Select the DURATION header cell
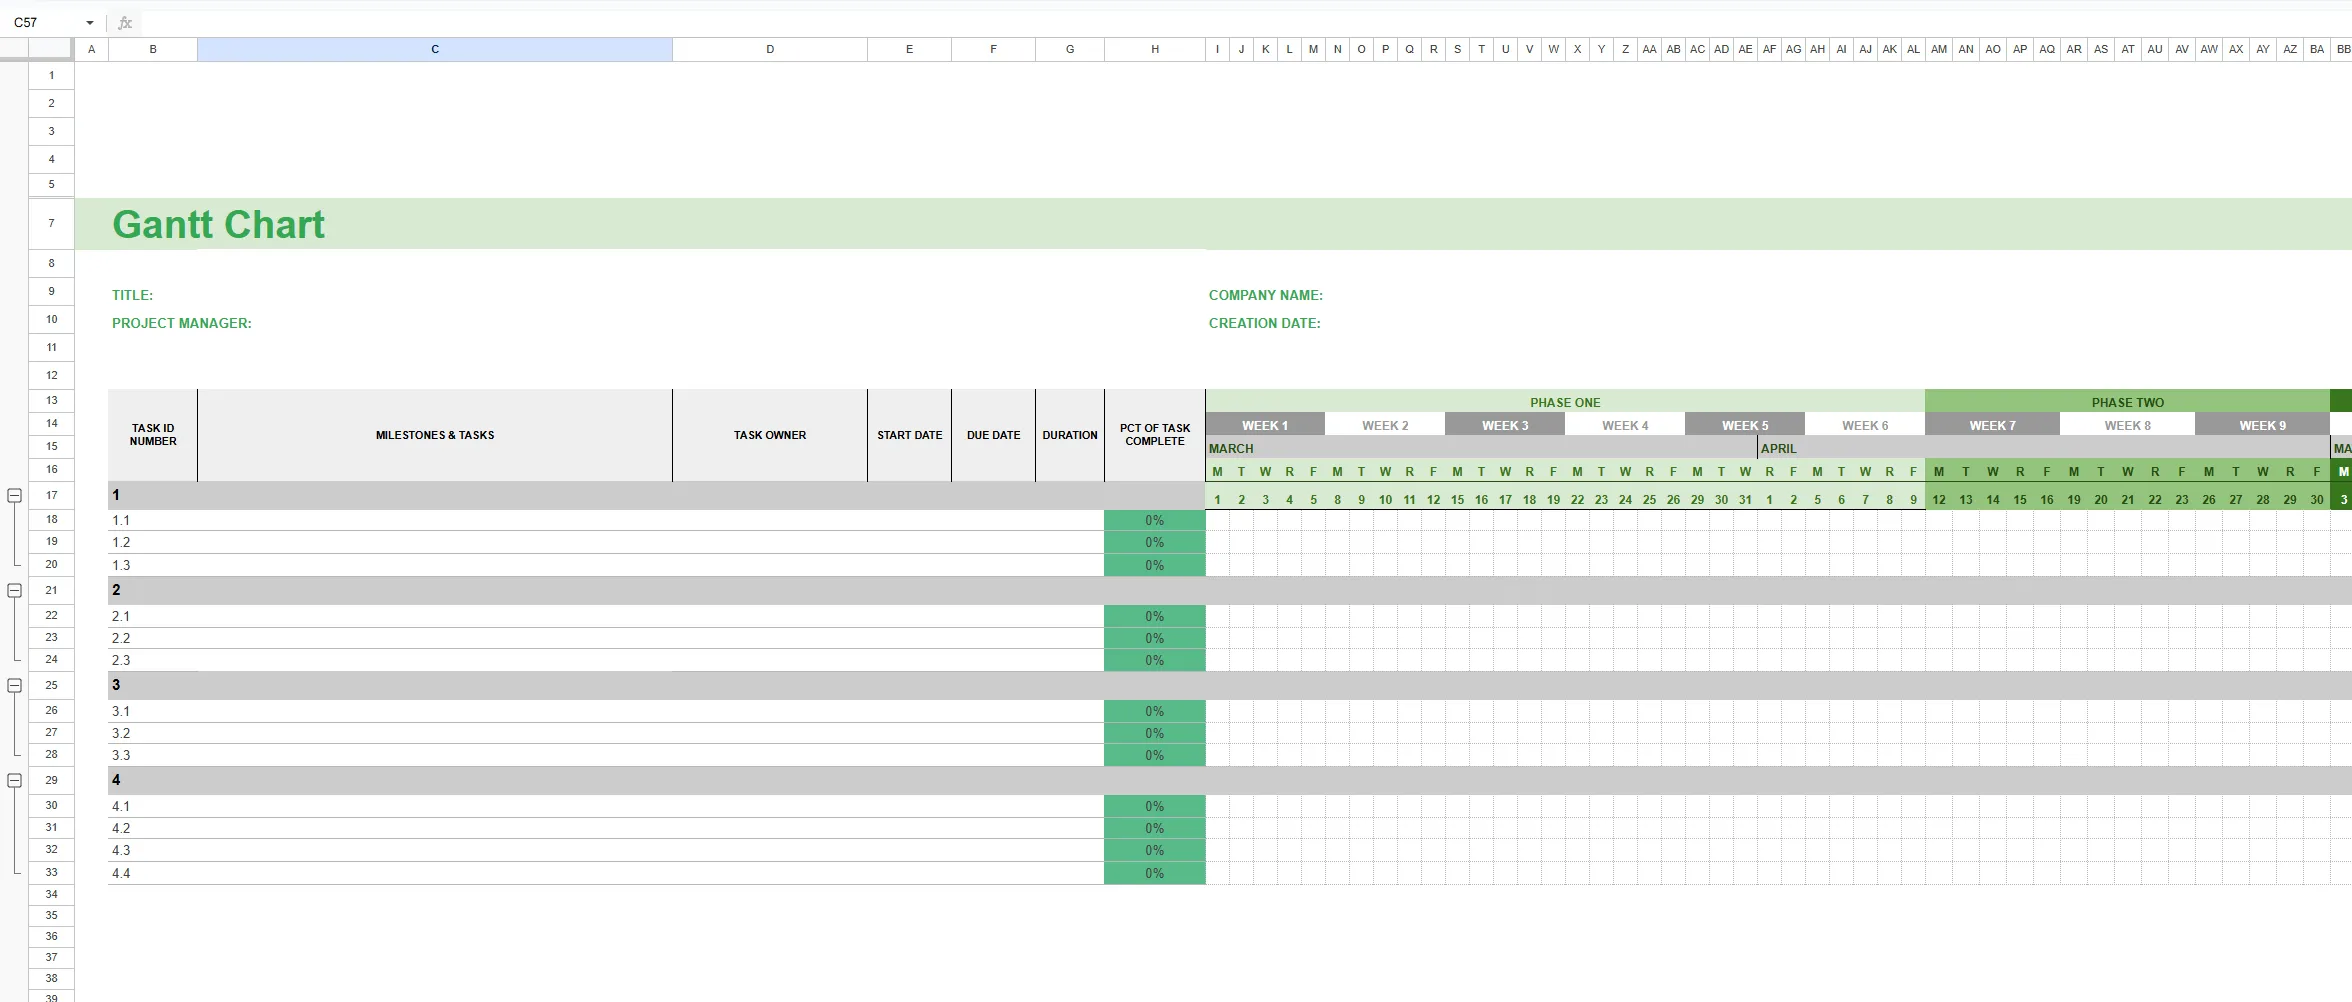This screenshot has height=1002, width=2352. click(x=1070, y=435)
